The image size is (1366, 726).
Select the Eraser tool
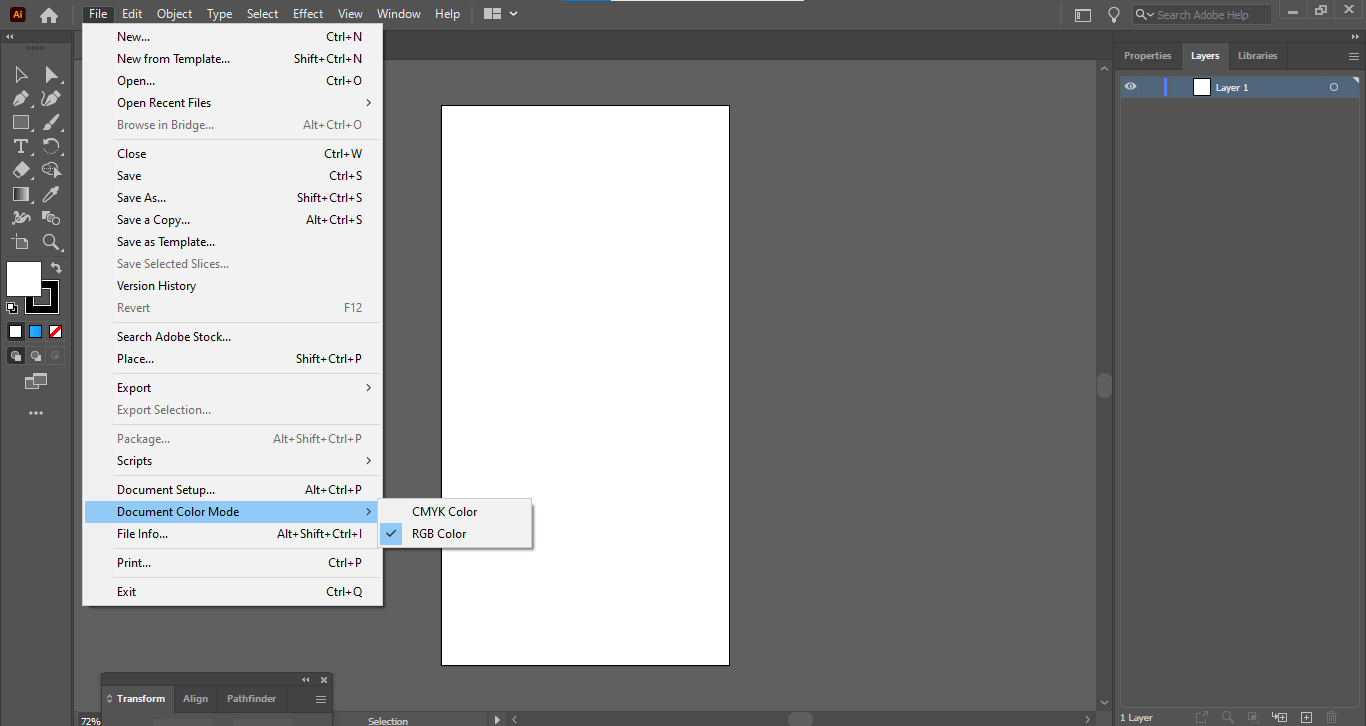[x=20, y=170]
